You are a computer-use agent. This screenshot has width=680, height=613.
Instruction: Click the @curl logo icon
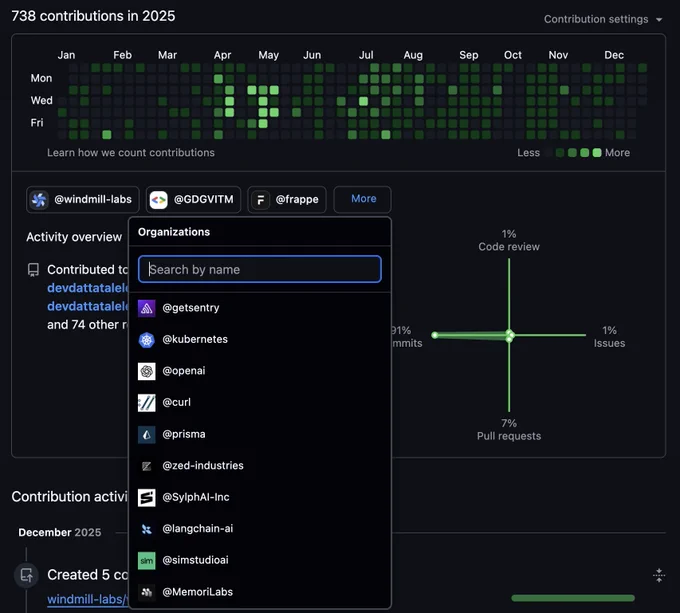147,403
